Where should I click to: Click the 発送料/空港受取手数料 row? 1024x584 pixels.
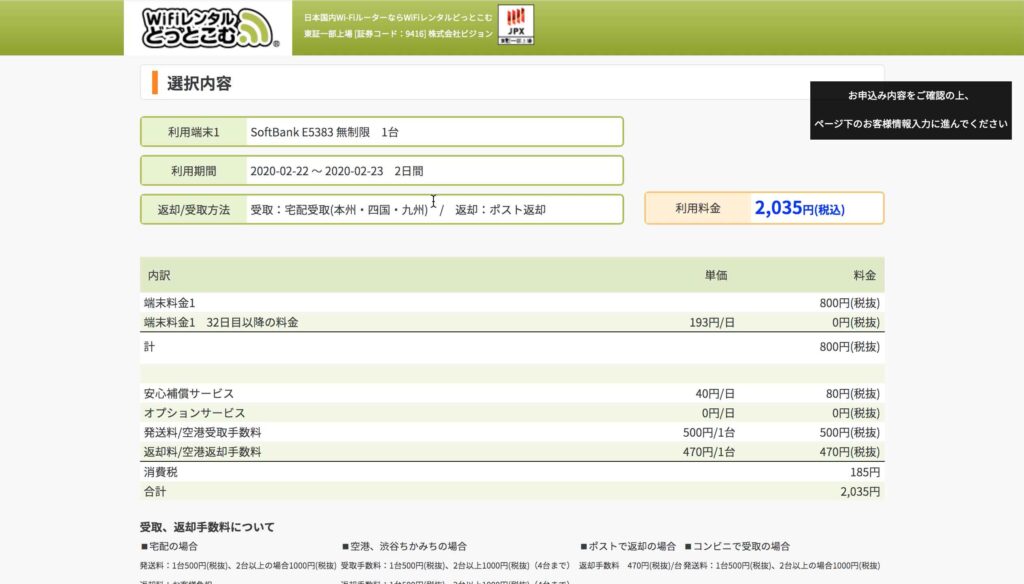click(511, 433)
